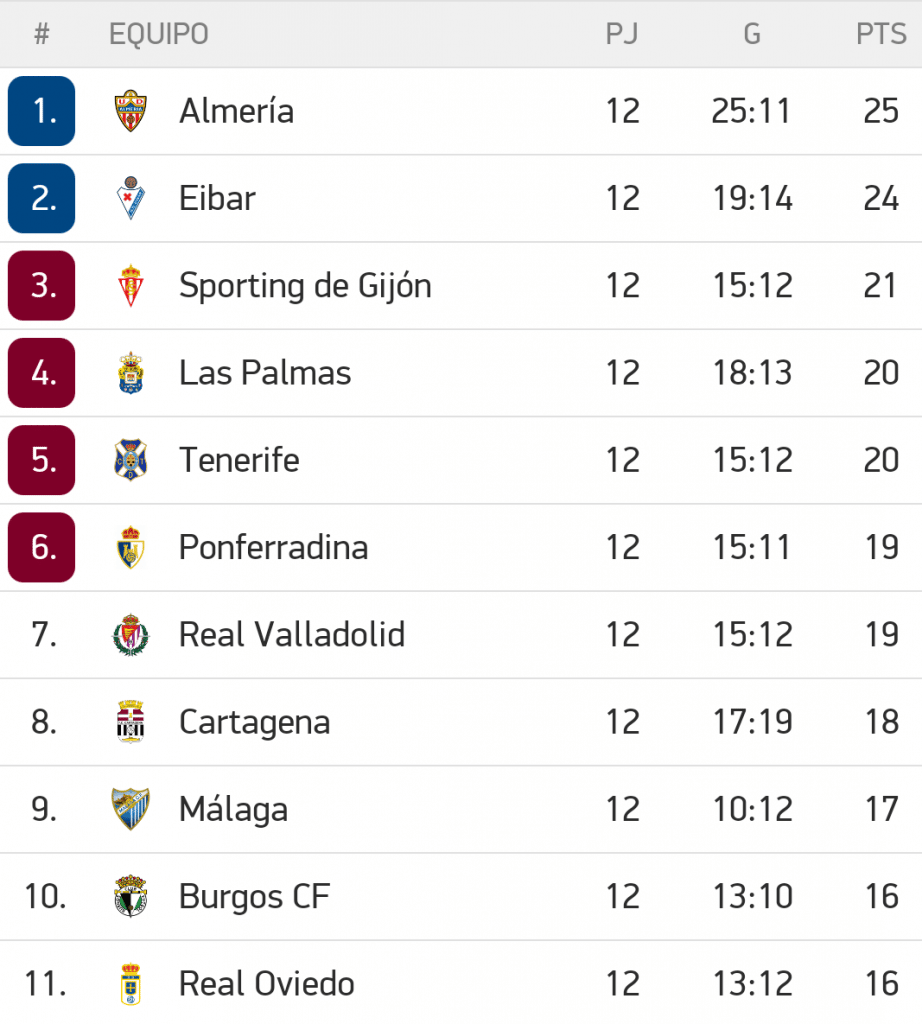
Task: Select the Real Valladolid crest
Action: click(131, 635)
